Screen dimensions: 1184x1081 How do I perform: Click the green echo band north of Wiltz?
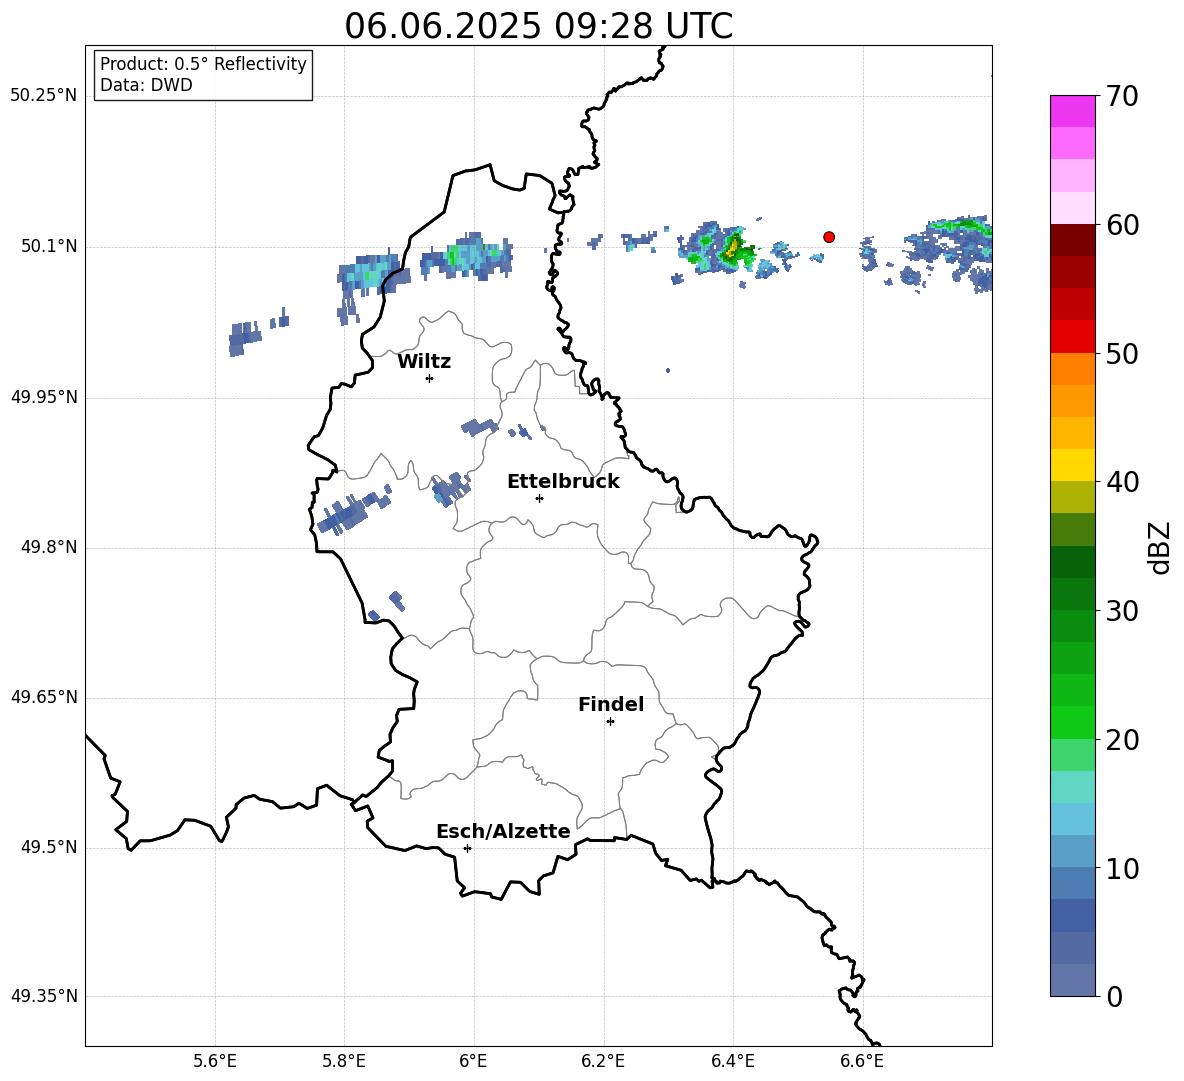467,255
